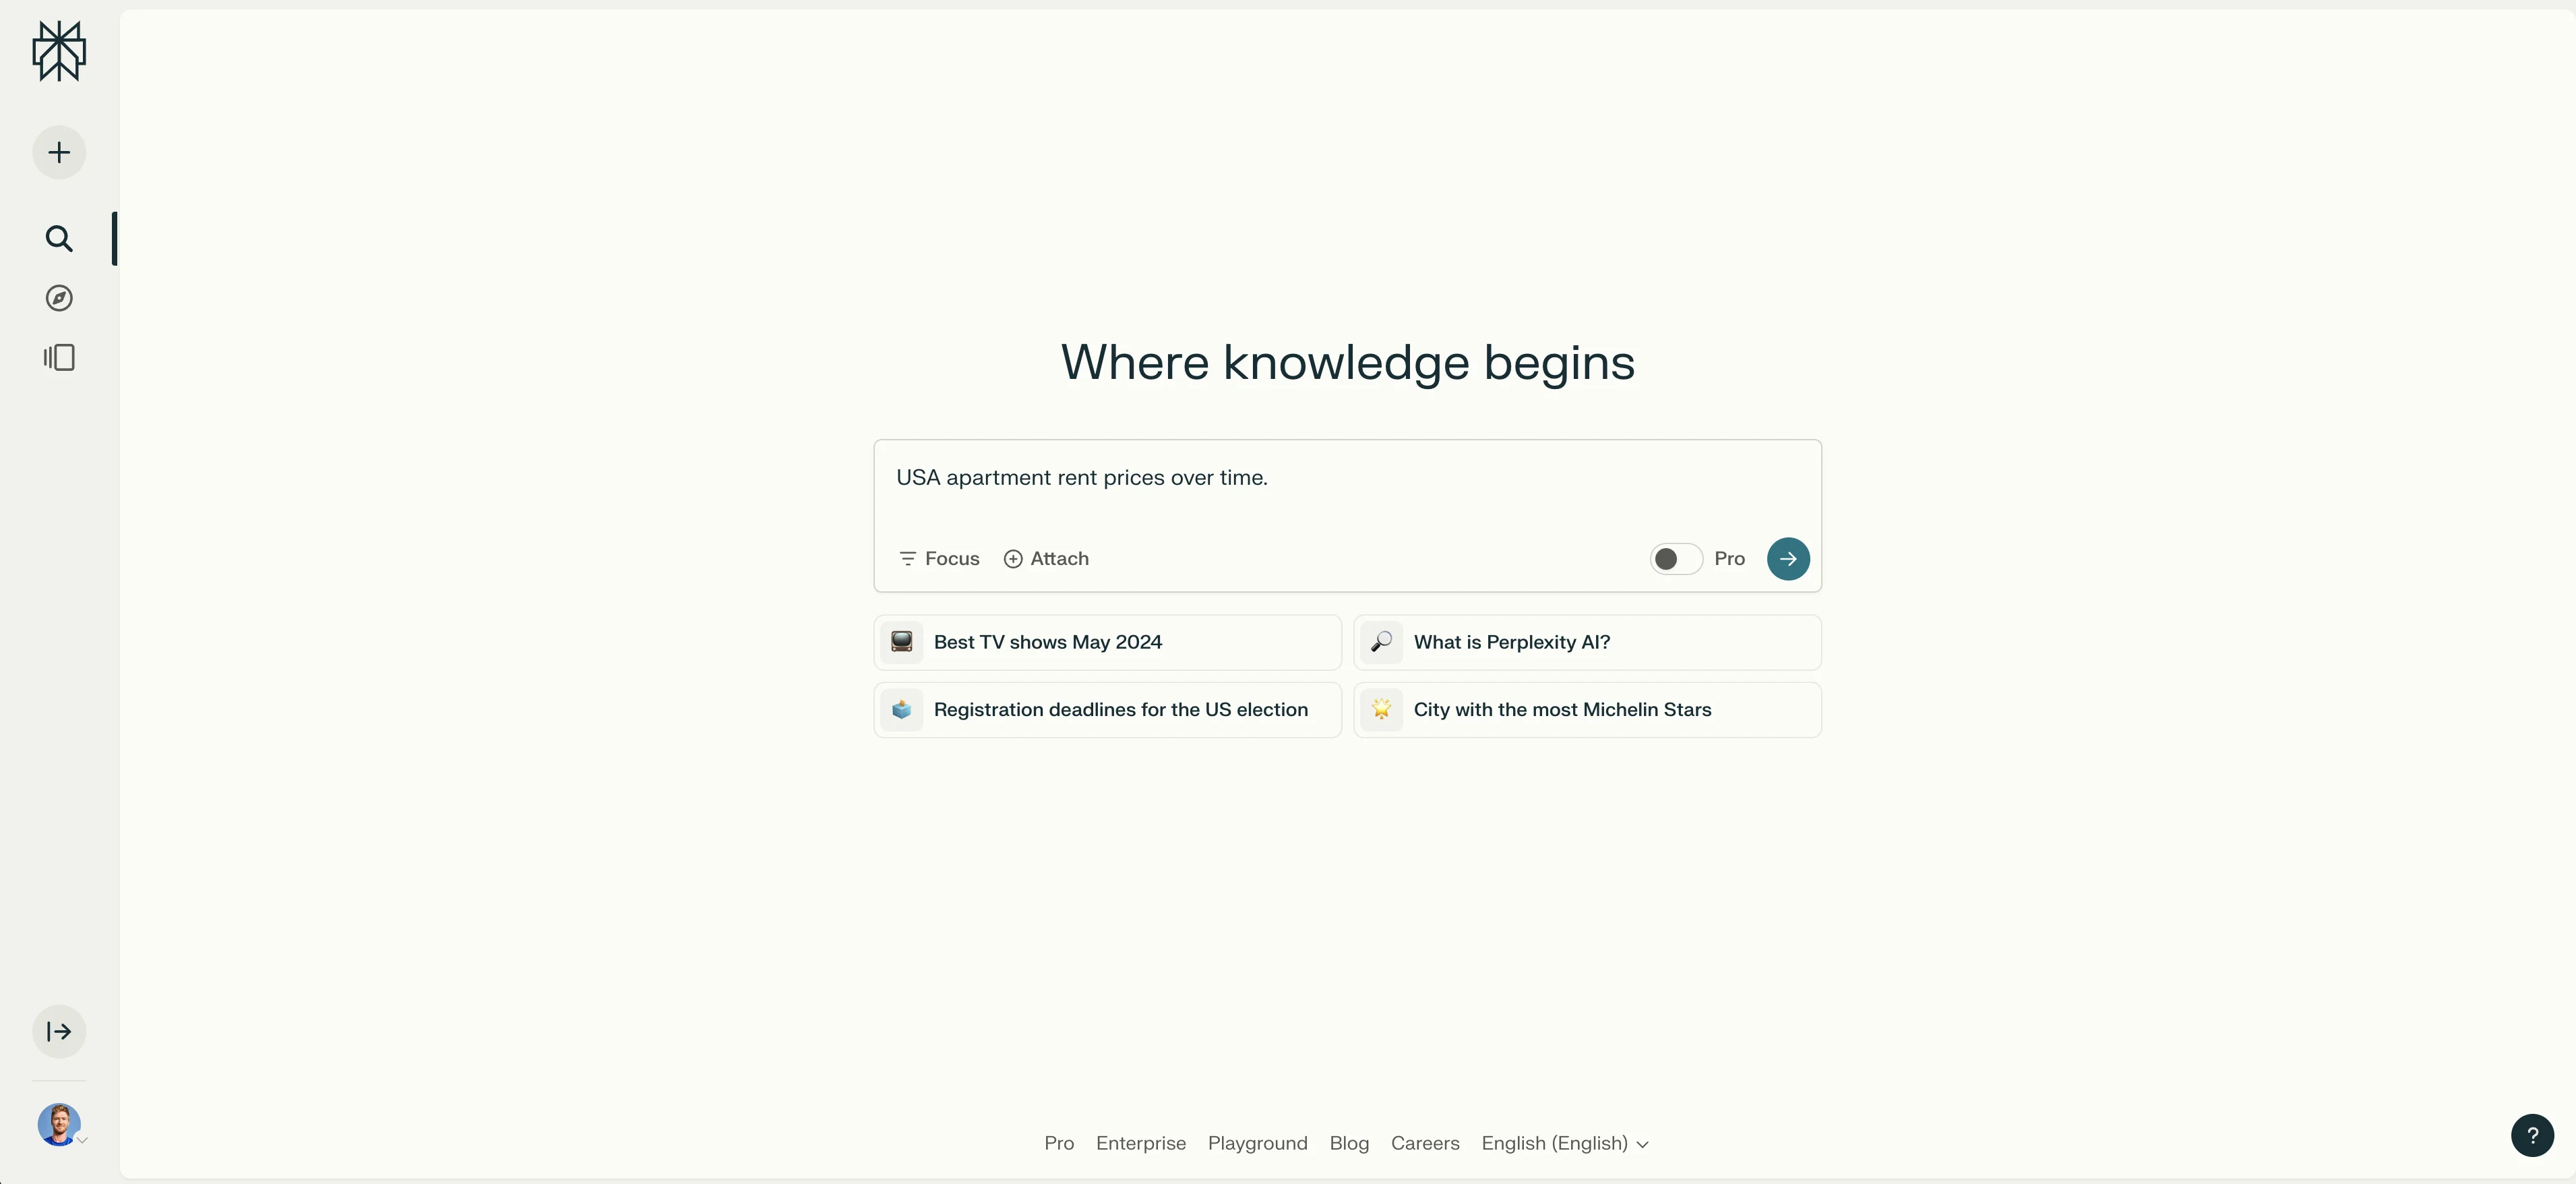Open the English language dropdown

[1564, 1143]
